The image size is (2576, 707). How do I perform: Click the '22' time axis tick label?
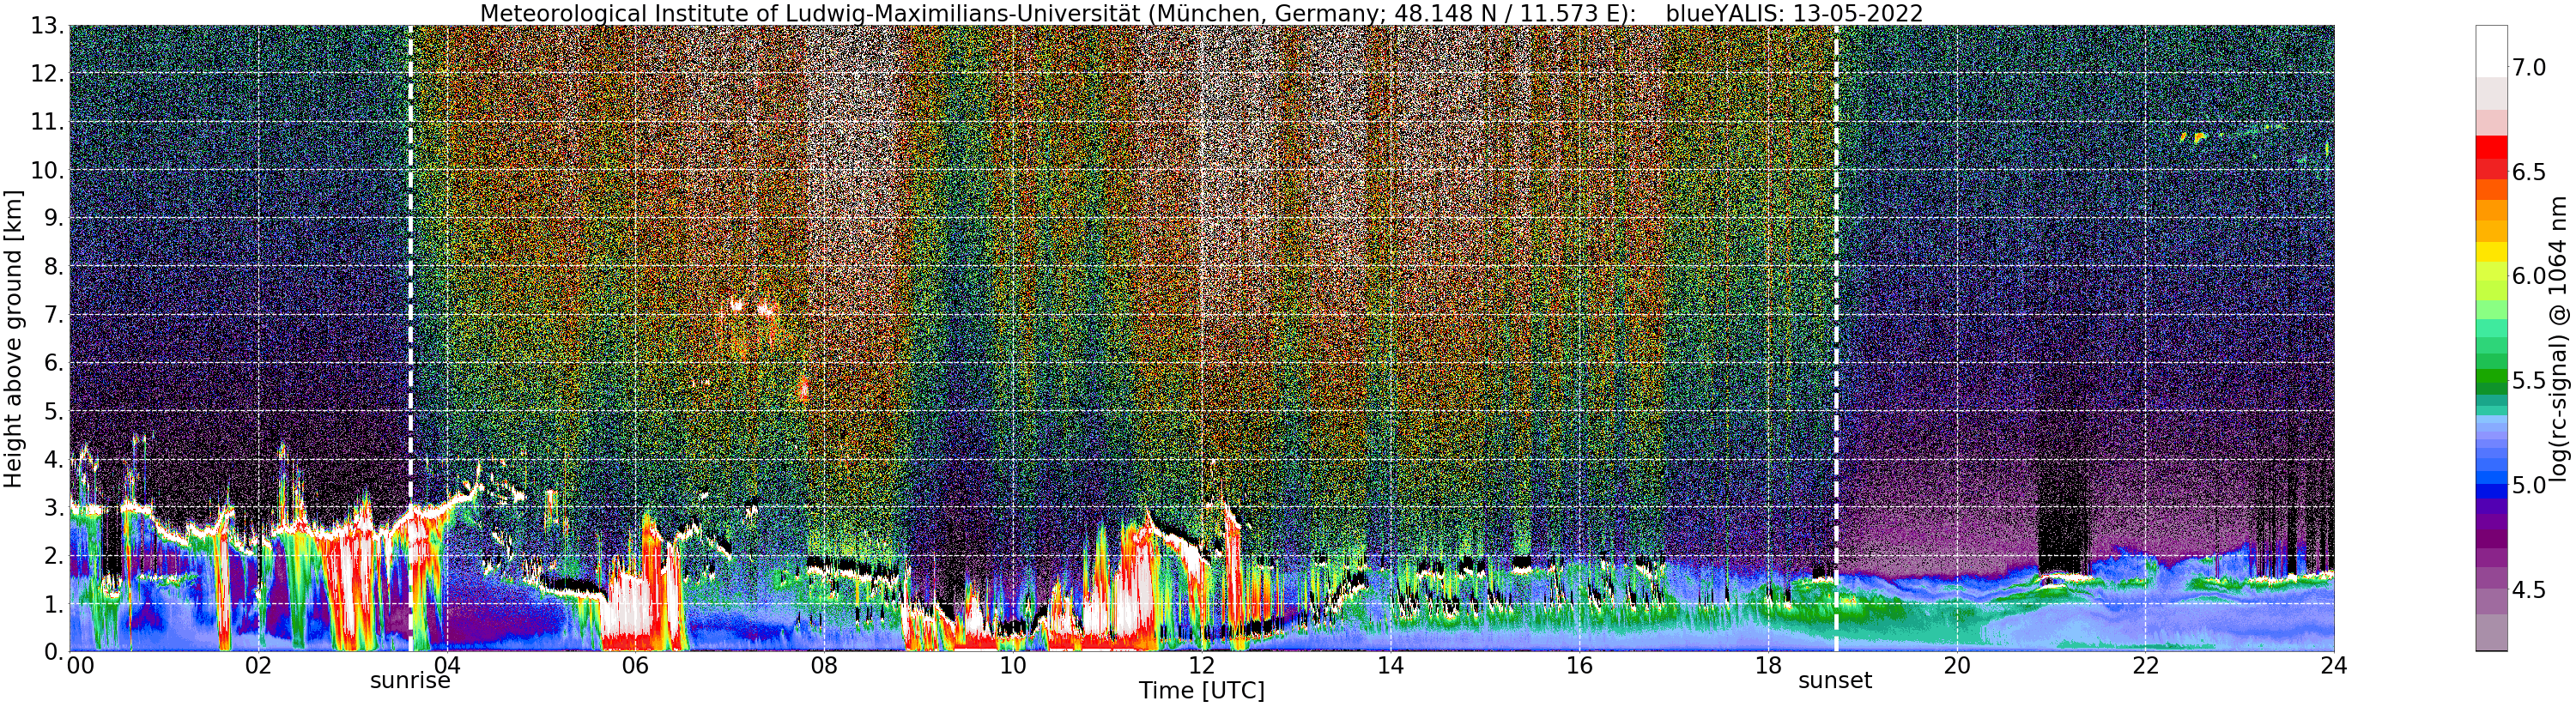pyautogui.click(x=2145, y=665)
